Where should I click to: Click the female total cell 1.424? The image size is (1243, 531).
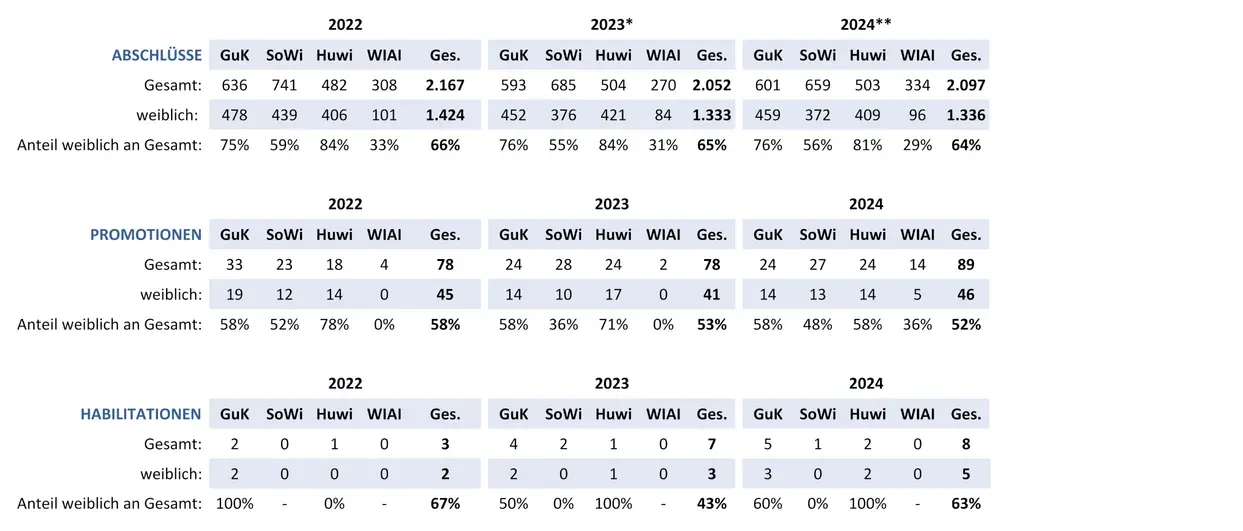pos(445,115)
